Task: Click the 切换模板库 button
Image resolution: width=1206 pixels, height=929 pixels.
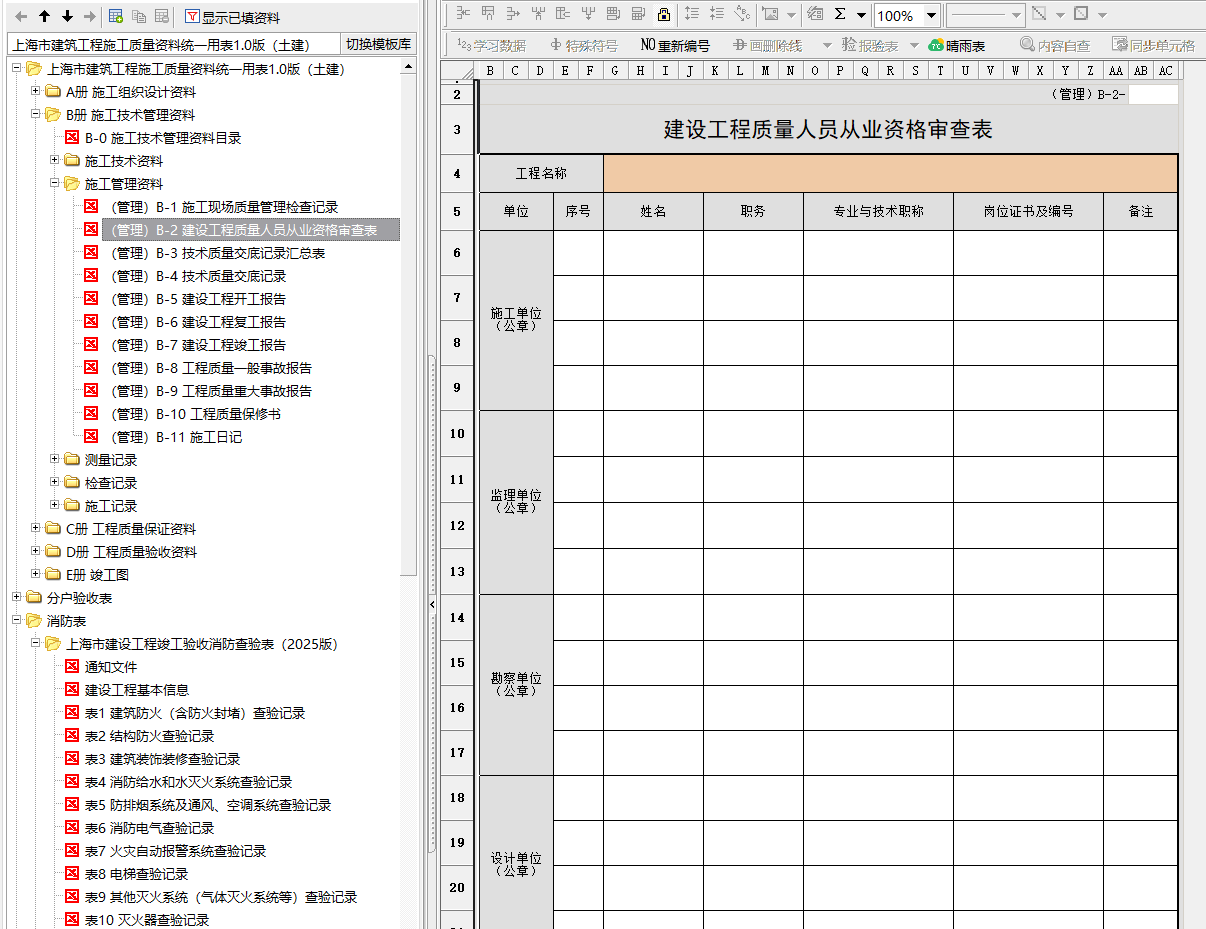Action: click(x=378, y=45)
